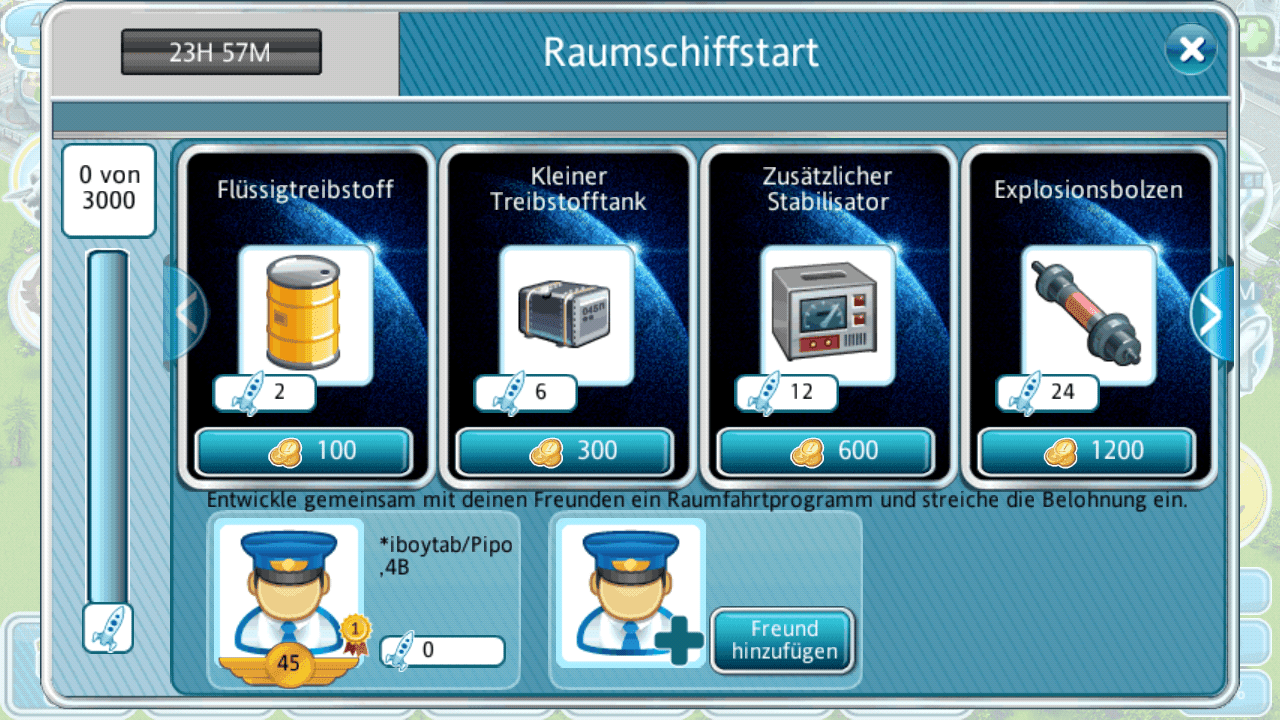Tap rocket points badge showing 24
Screen dimensions: 1280x720
pos(1047,392)
